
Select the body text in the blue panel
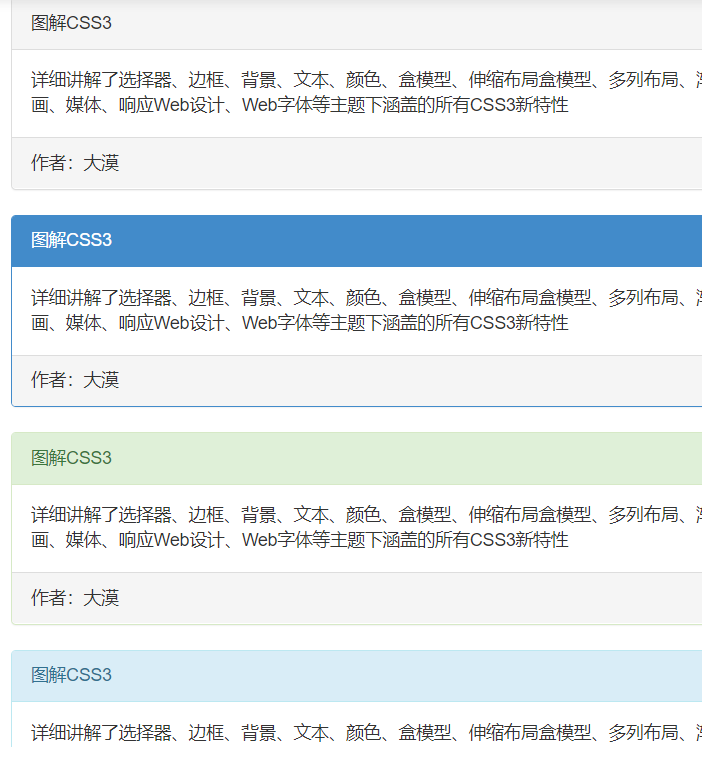click(366, 310)
